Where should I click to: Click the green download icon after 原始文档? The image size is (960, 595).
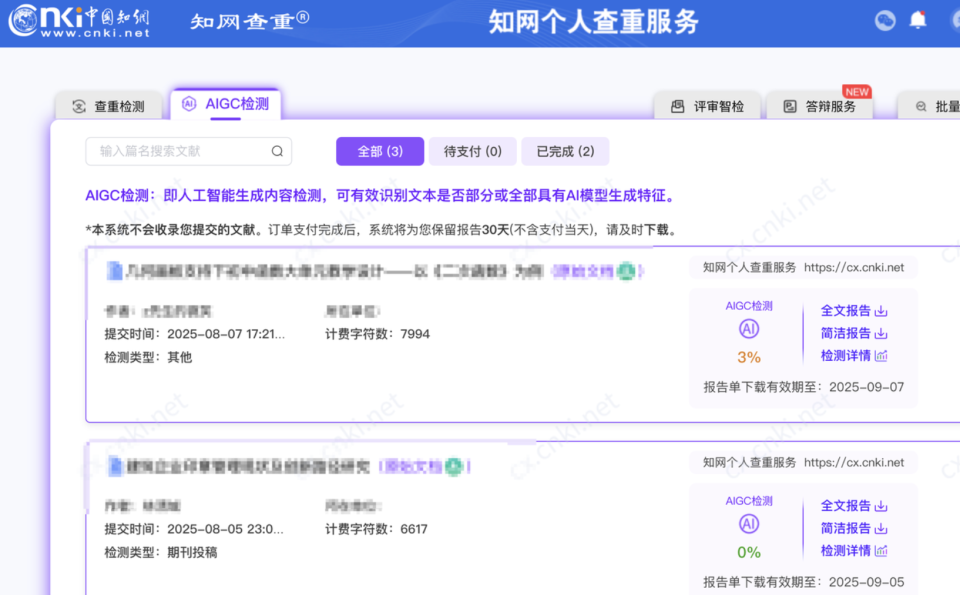pos(625,268)
